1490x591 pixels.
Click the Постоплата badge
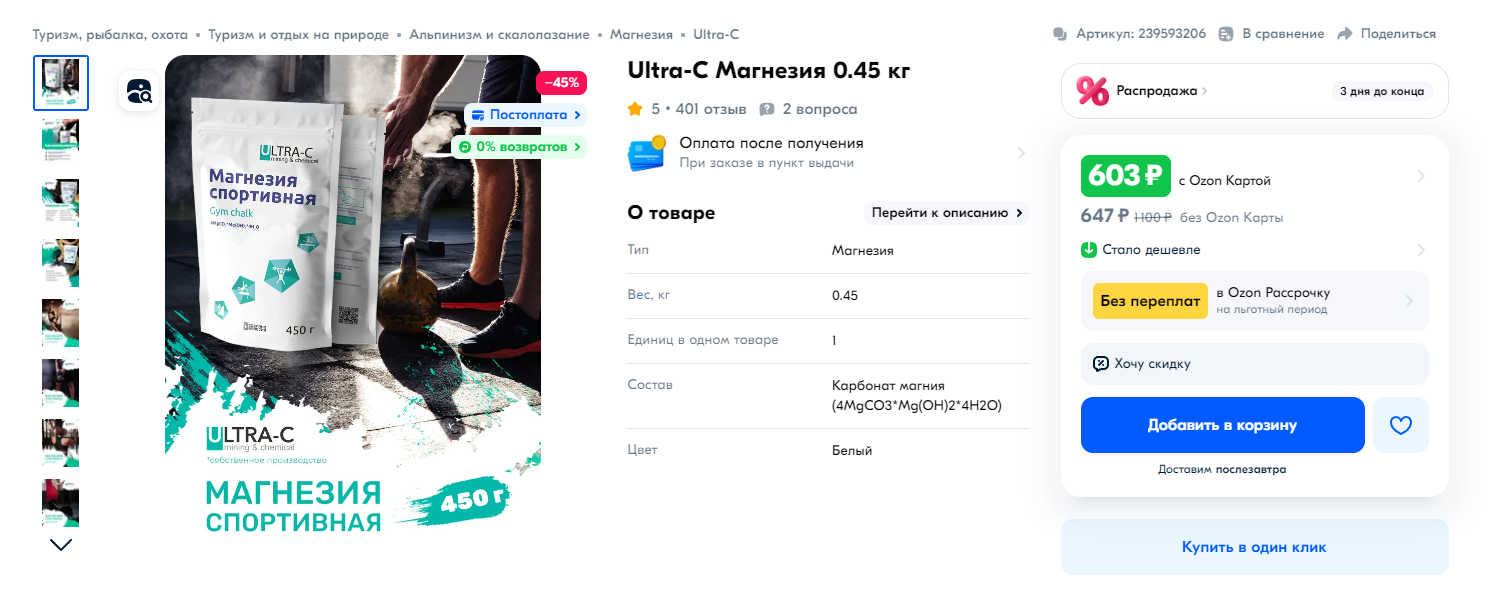525,115
